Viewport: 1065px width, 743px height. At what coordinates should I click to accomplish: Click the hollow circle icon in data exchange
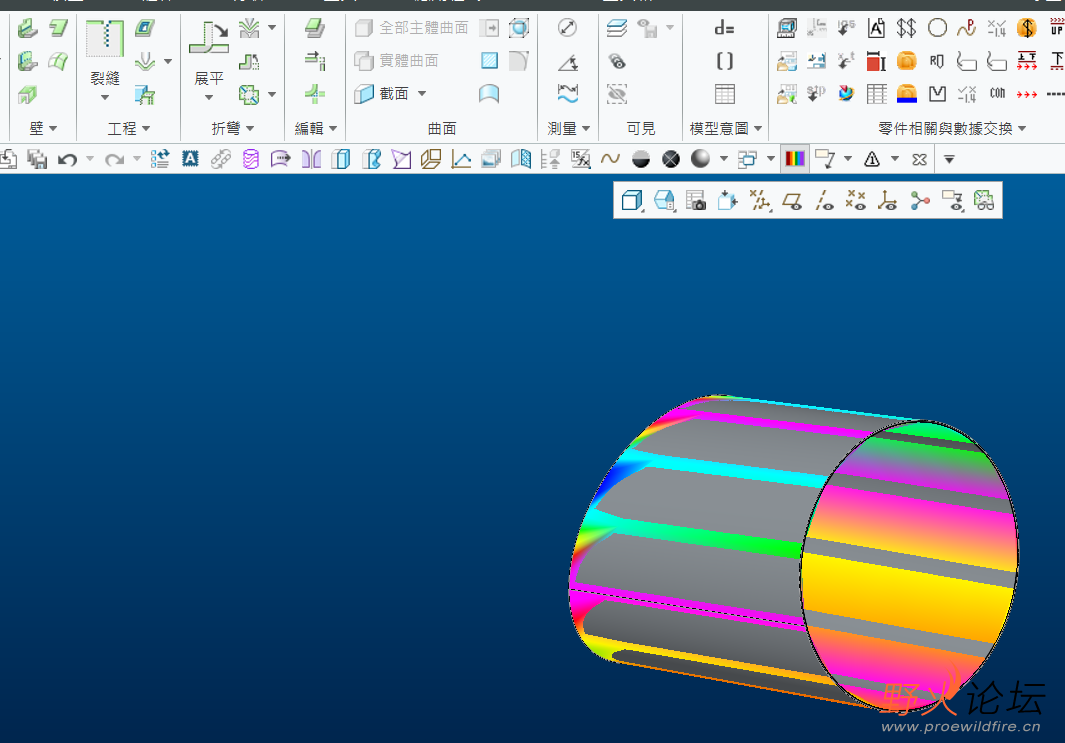click(x=937, y=28)
